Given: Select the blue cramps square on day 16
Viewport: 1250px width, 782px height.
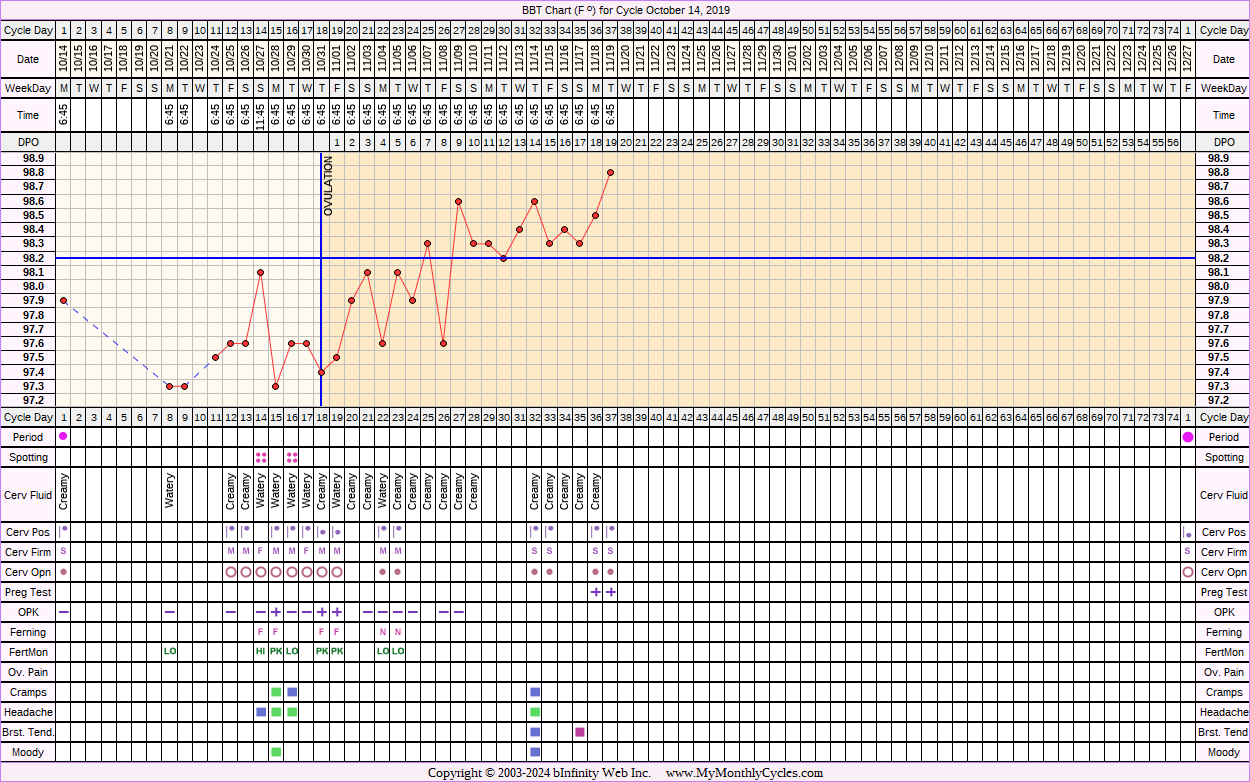Looking at the screenshot, I should 292,692.
